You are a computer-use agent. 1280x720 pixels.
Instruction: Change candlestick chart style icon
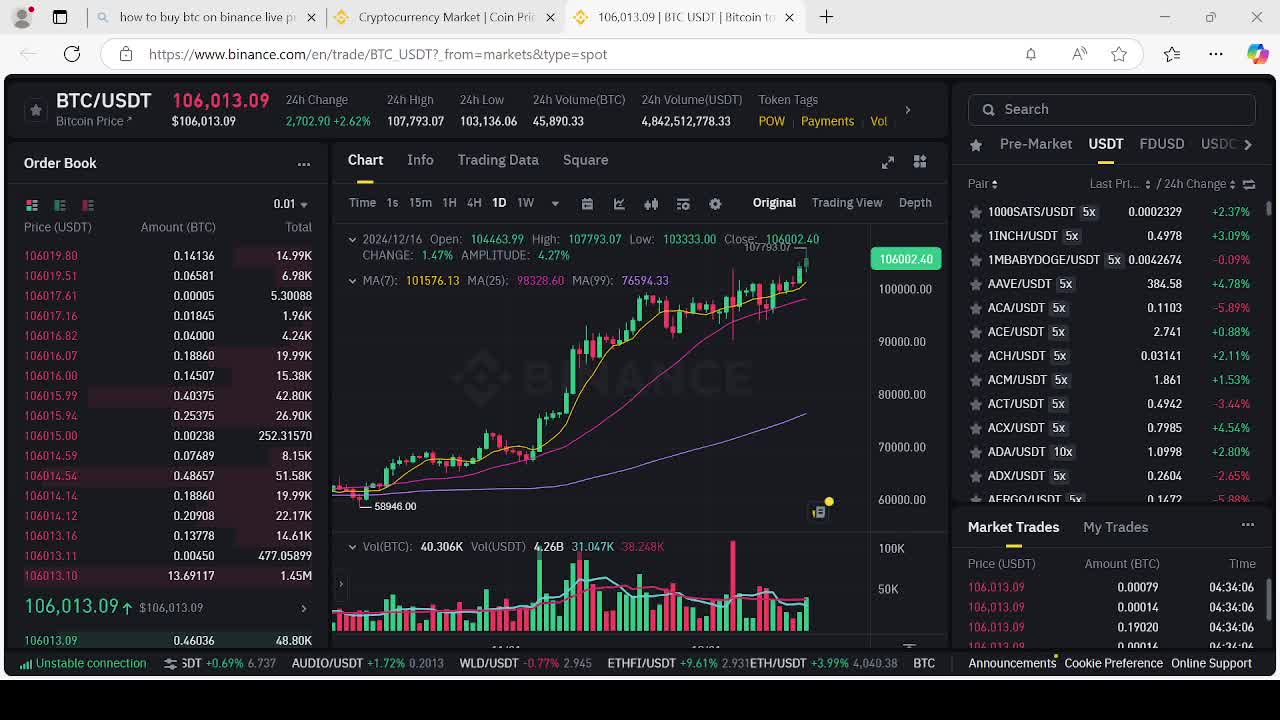click(x=651, y=204)
